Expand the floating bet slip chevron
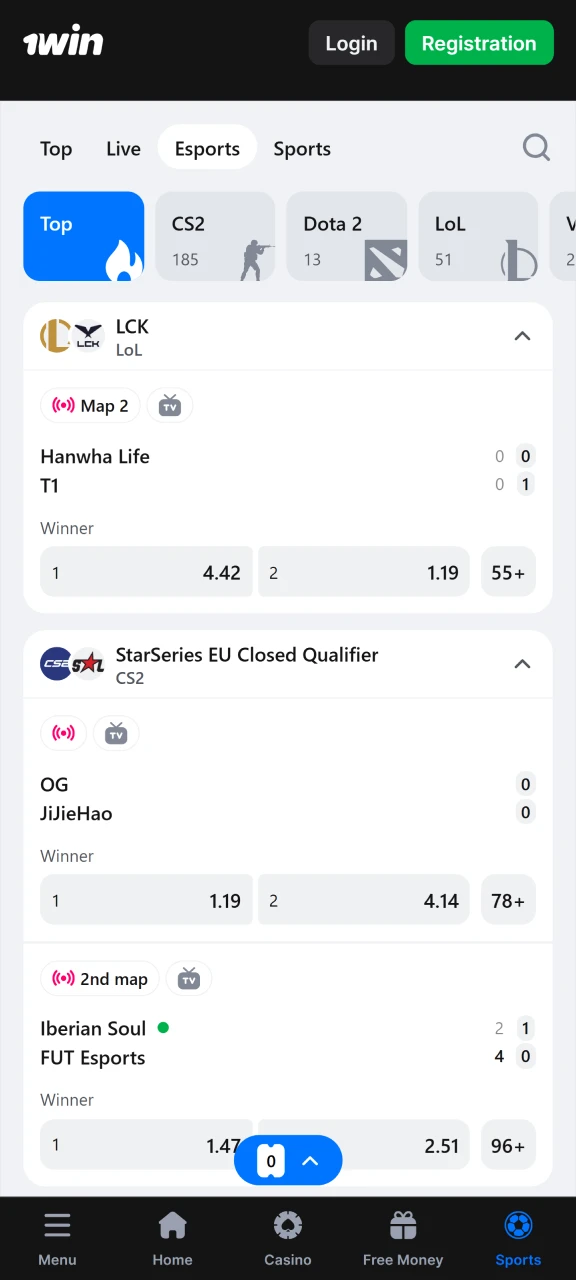Image resolution: width=576 pixels, height=1280 pixels. 310,1160
